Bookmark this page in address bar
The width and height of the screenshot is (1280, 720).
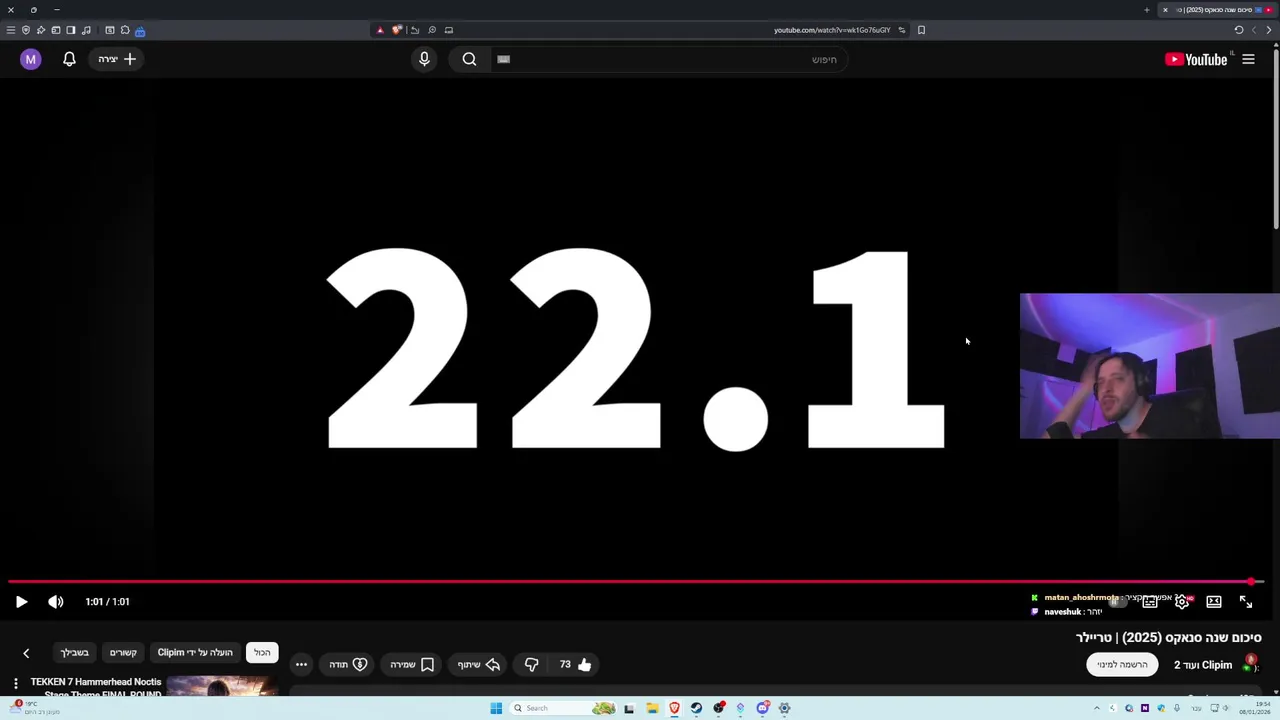coord(921,30)
